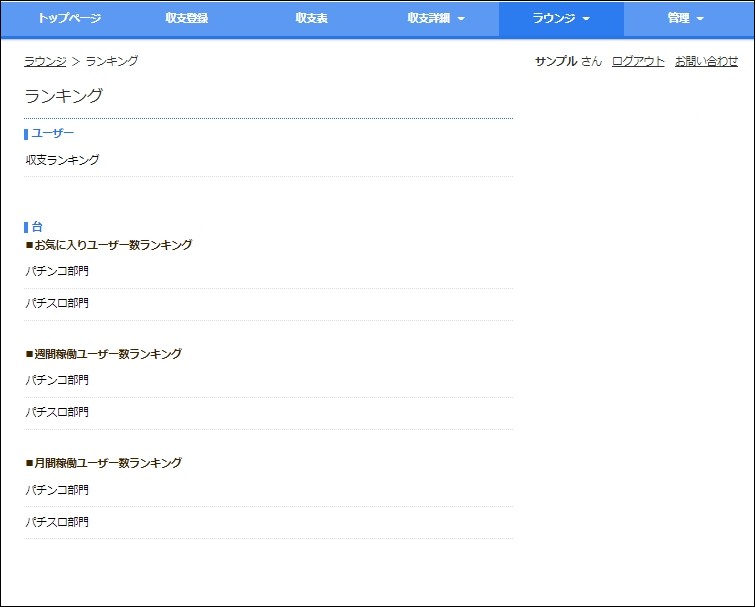Image resolution: width=755 pixels, height=607 pixels.
Task: Click the ユーザー section heading
Action: point(52,133)
